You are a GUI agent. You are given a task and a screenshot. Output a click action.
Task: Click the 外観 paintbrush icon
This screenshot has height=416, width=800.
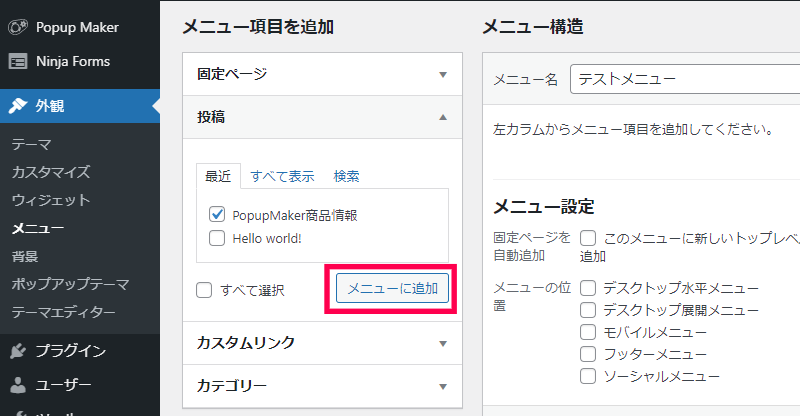point(18,106)
